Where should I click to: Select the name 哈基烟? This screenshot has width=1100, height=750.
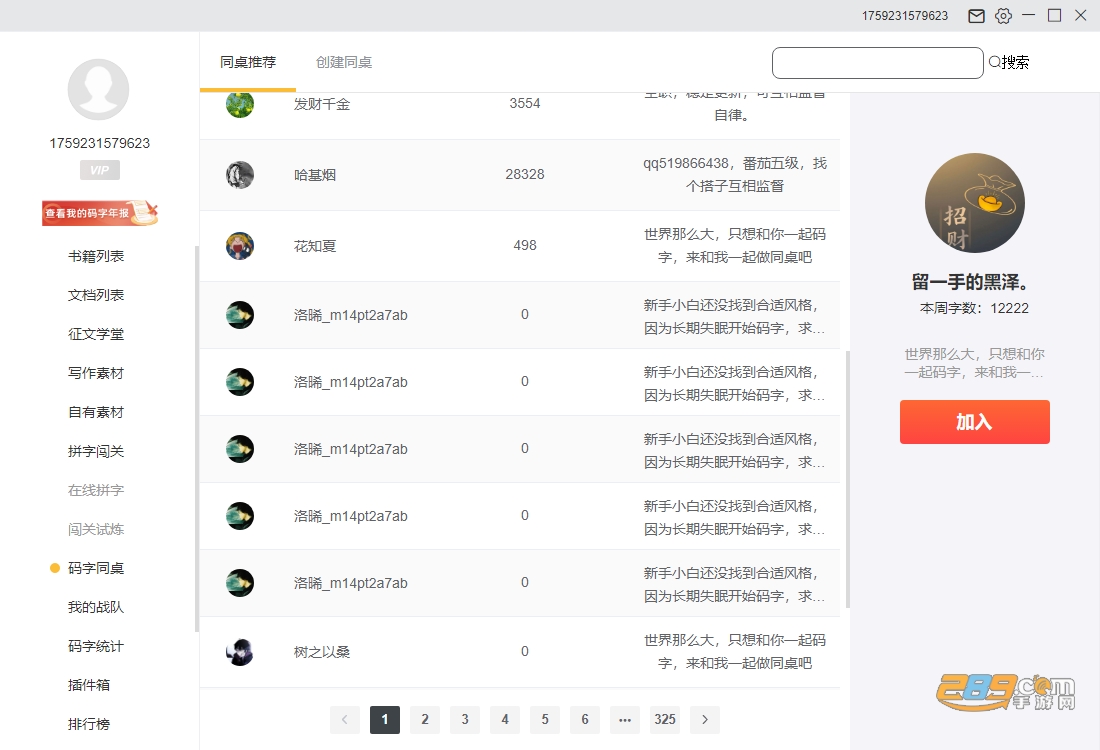314,175
